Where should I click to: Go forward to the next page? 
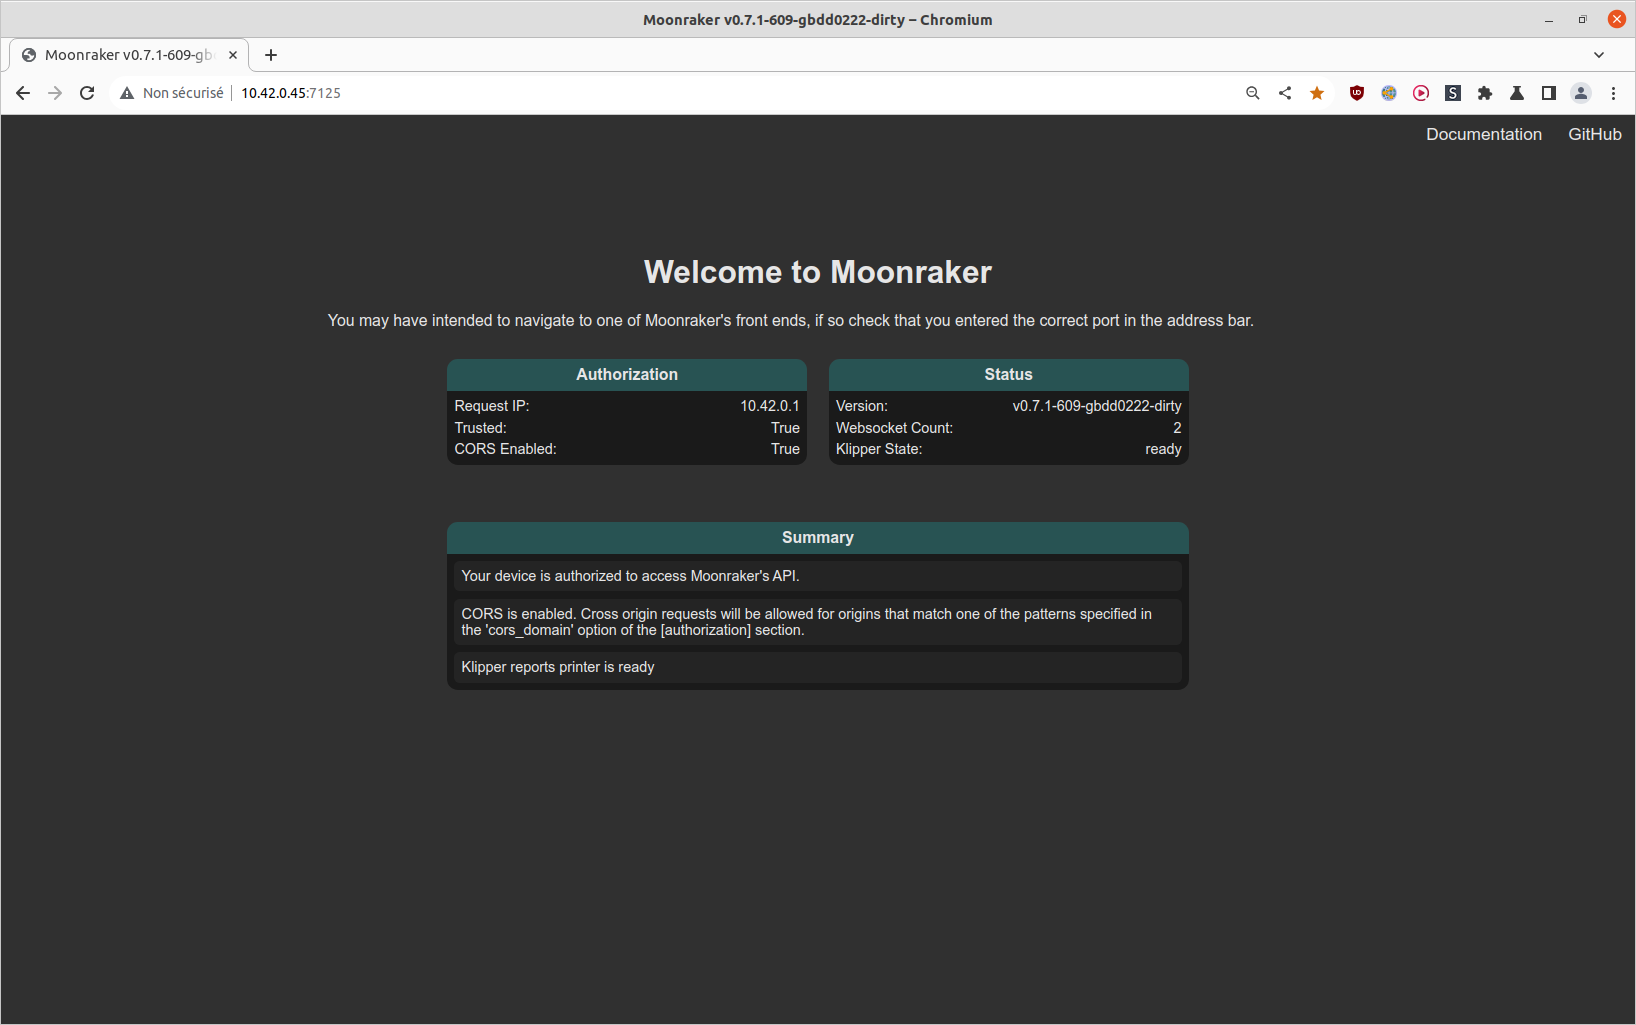pyautogui.click(x=55, y=93)
